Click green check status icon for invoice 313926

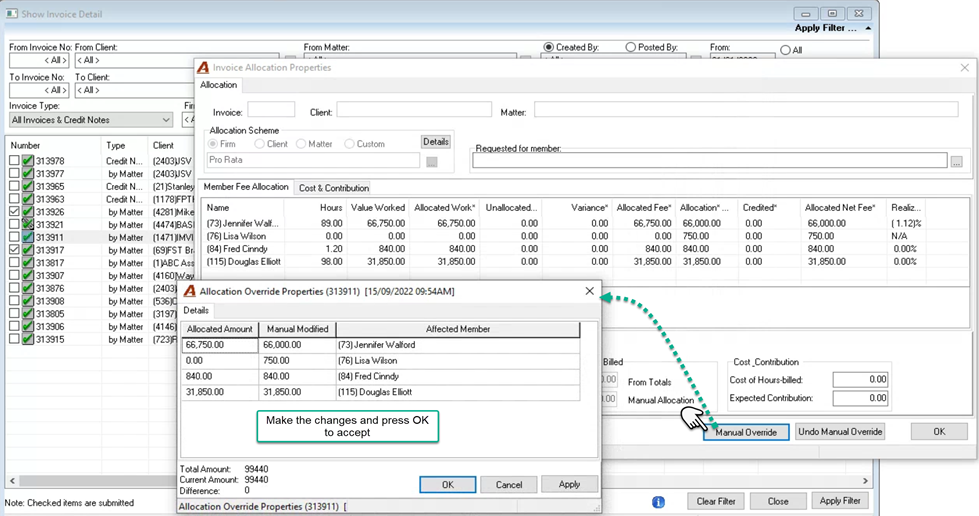coord(27,212)
